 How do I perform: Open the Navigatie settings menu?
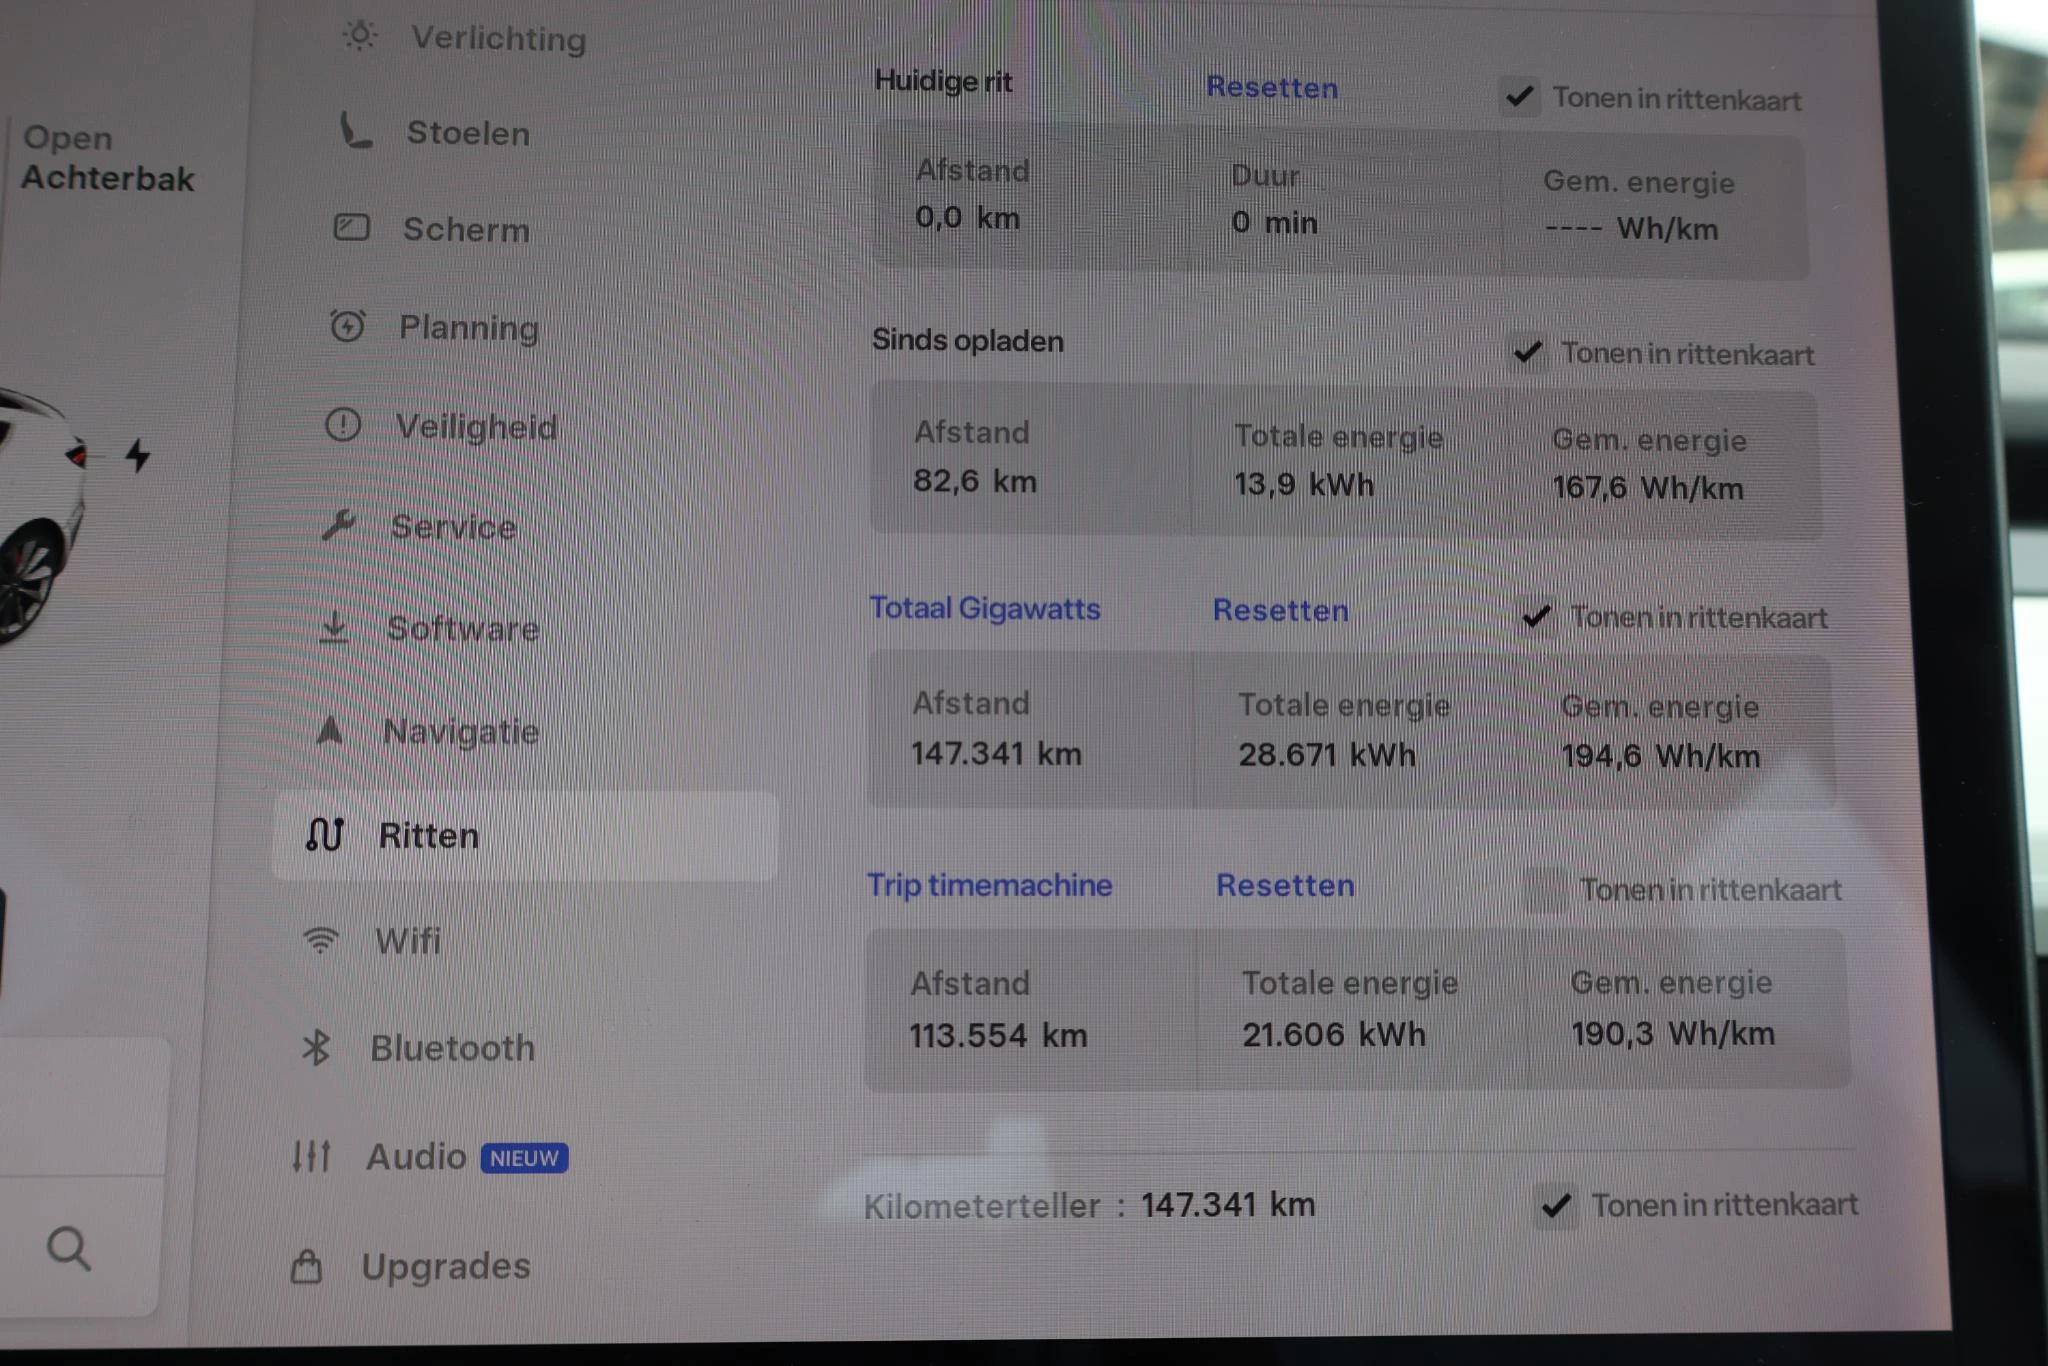pyautogui.click(x=460, y=732)
